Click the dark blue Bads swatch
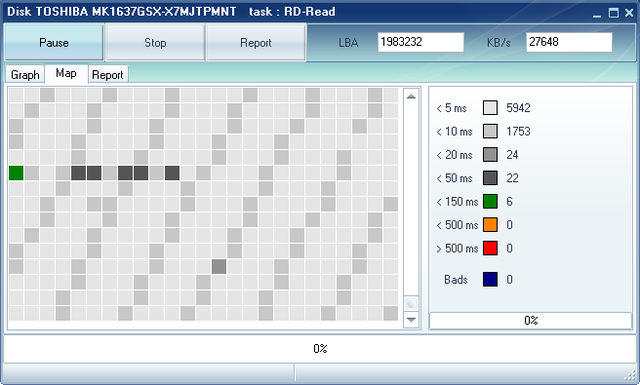The image size is (640, 385). tap(490, 280)
